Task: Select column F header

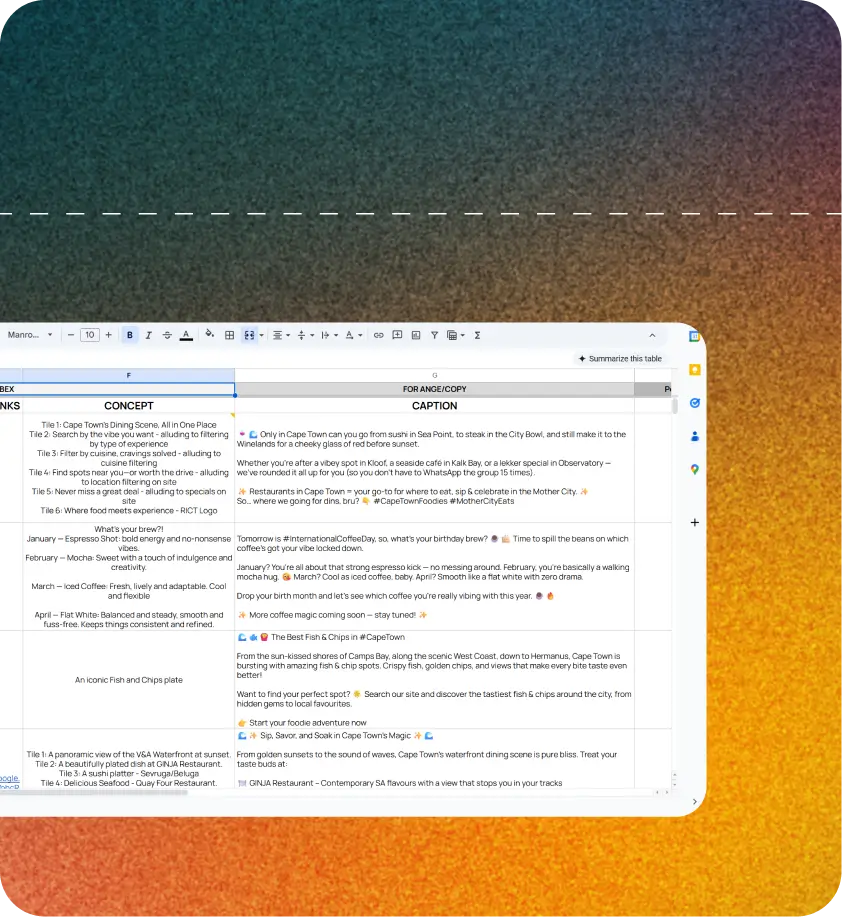Action: click(x=128, y=375)
